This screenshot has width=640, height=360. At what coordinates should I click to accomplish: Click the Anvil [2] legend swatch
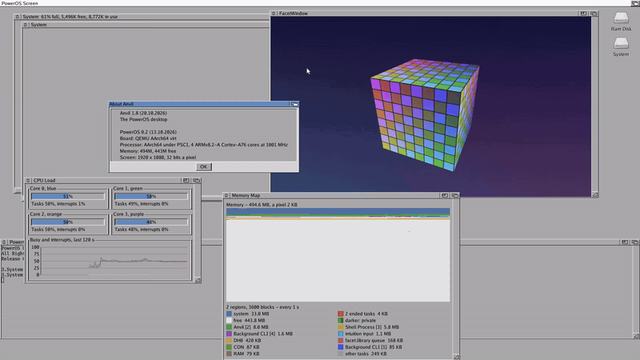point(229,327)
